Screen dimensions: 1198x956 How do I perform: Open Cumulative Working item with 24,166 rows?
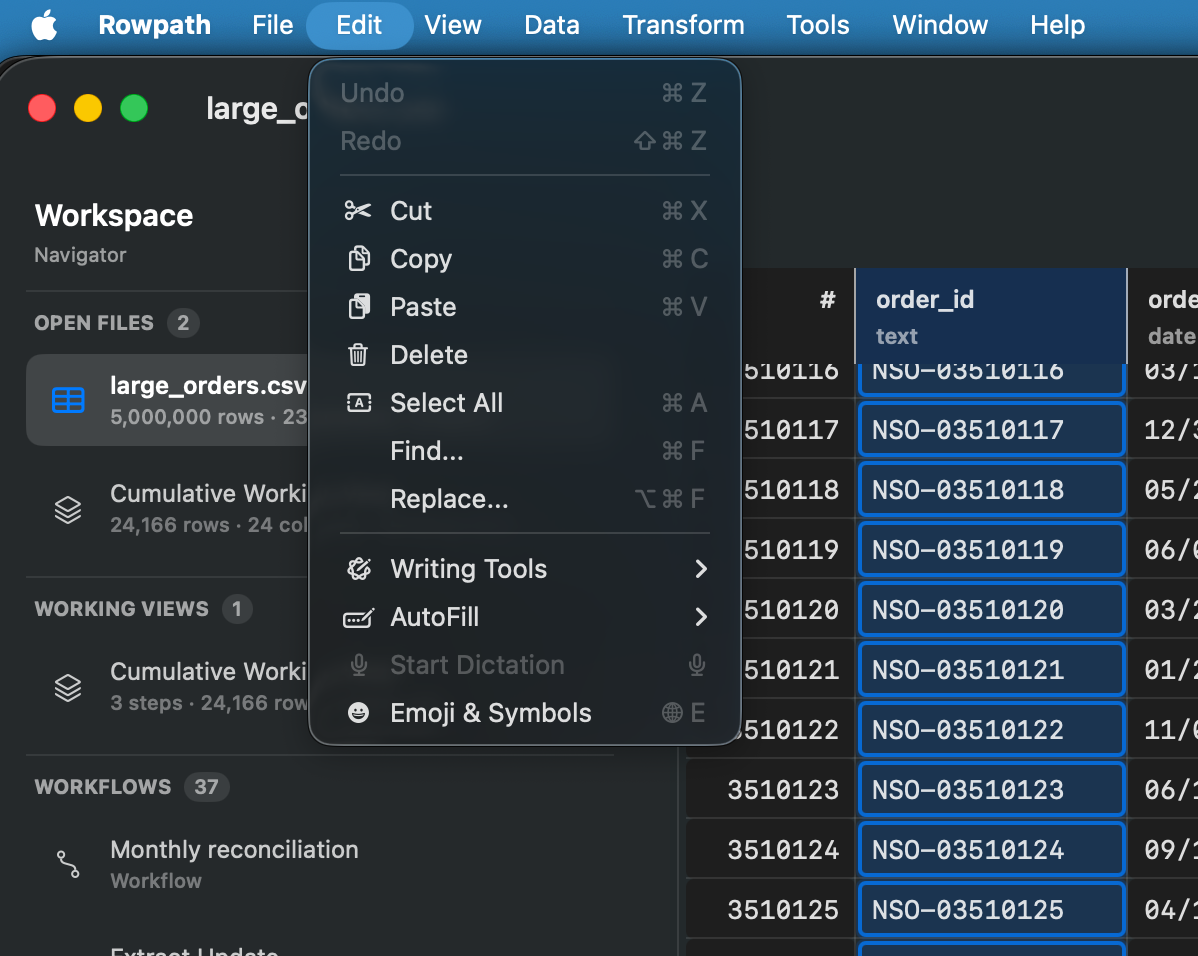point(168,508)
